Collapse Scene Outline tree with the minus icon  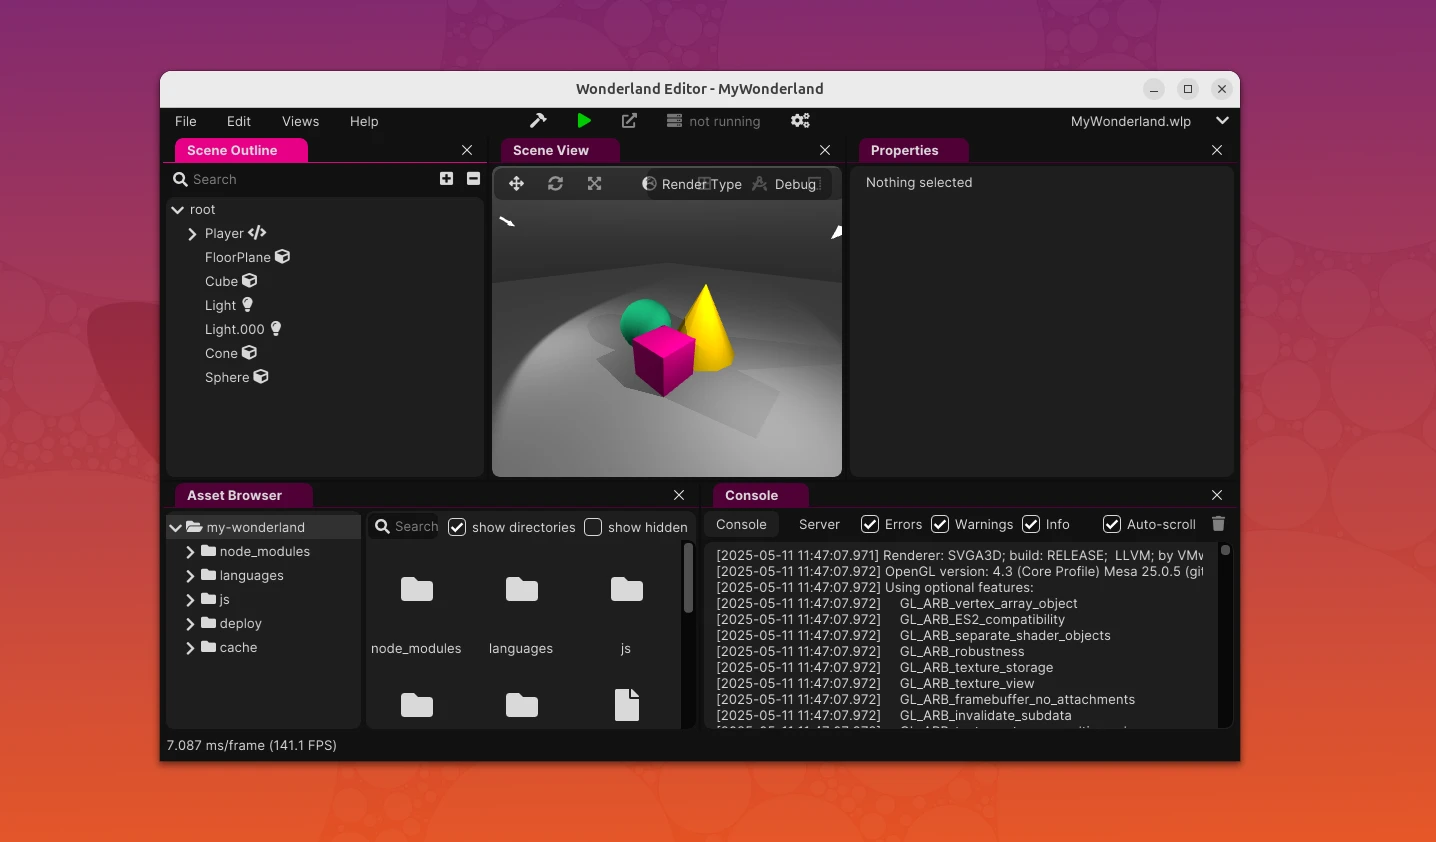coord(473,179)
